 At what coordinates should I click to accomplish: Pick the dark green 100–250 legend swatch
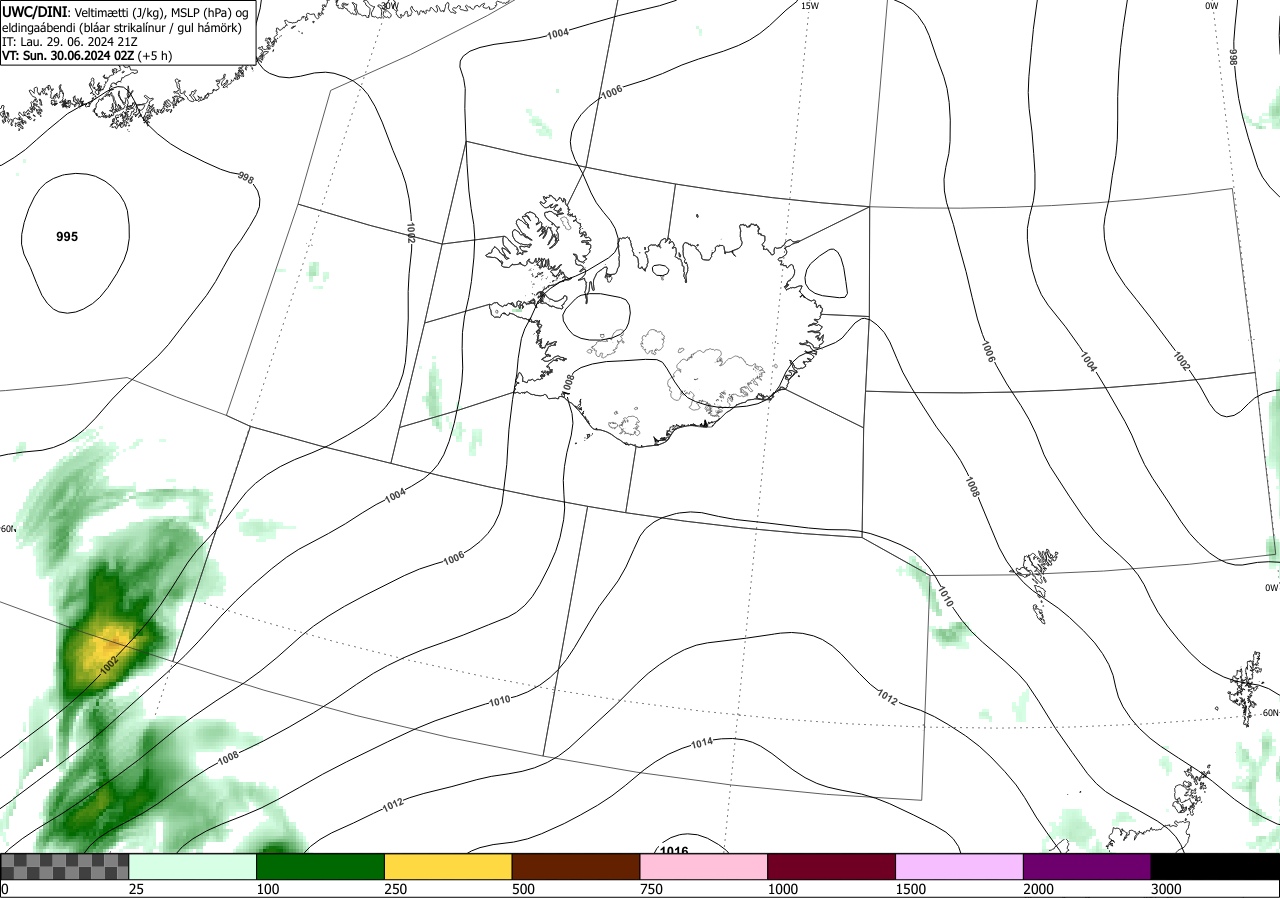321,866
